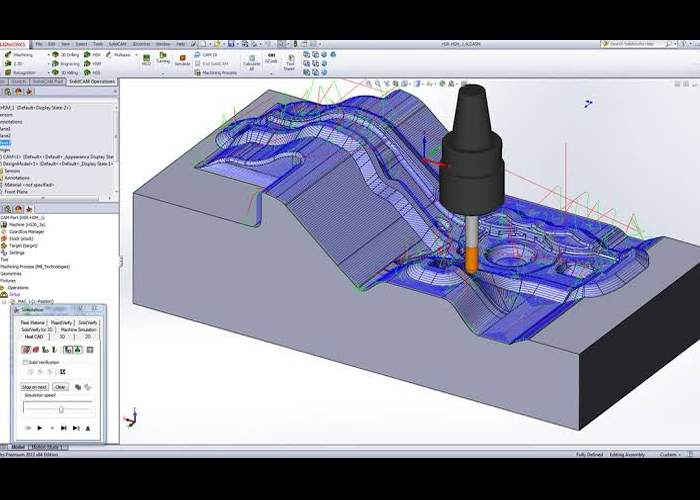Switch to the SolidCAM Operations tab
The image size is (700, 500).
coord(92,81)
